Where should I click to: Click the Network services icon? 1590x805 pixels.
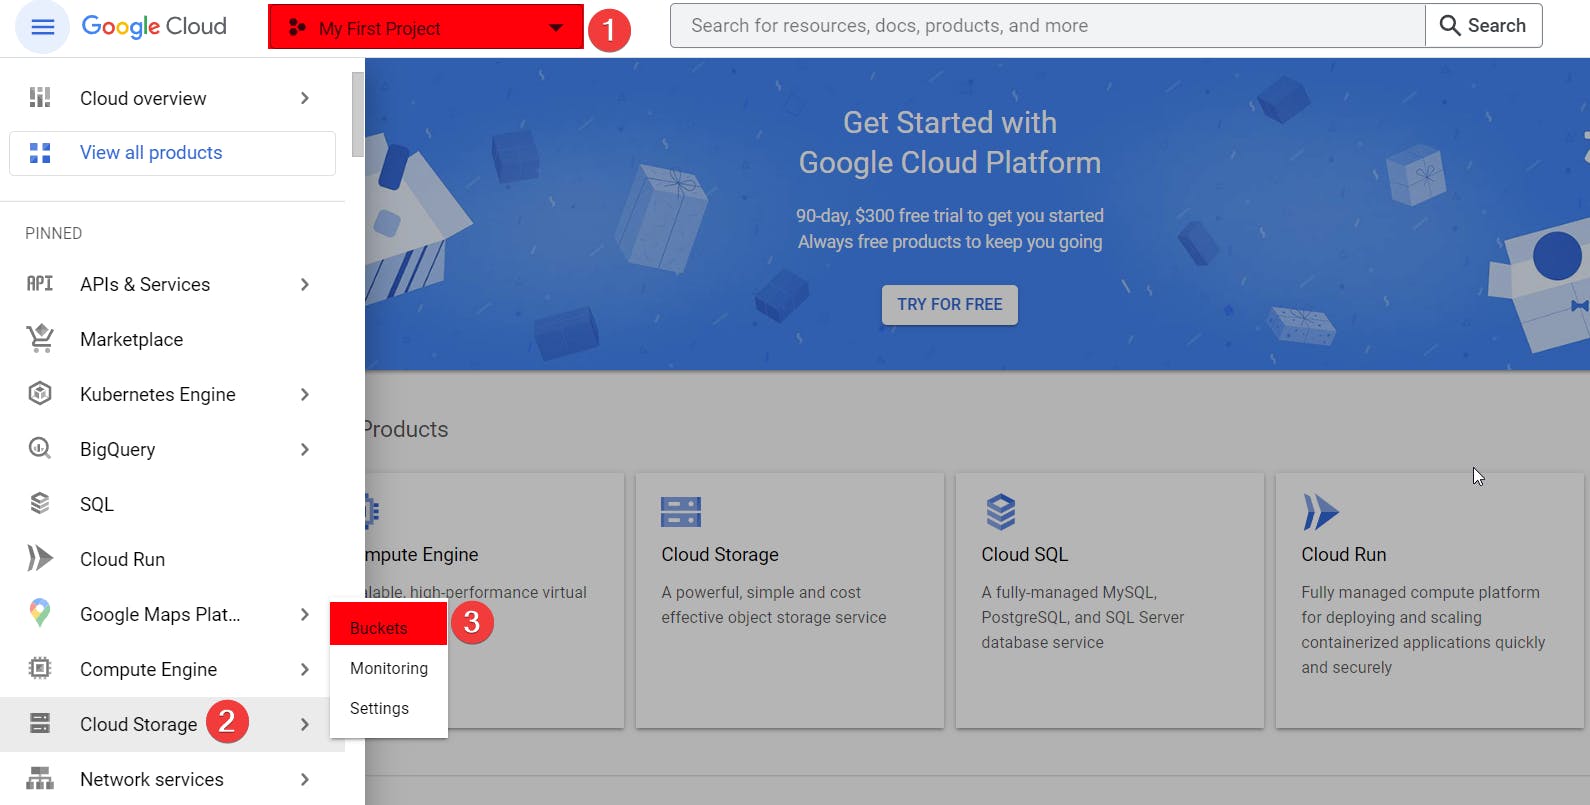(40, 779)
